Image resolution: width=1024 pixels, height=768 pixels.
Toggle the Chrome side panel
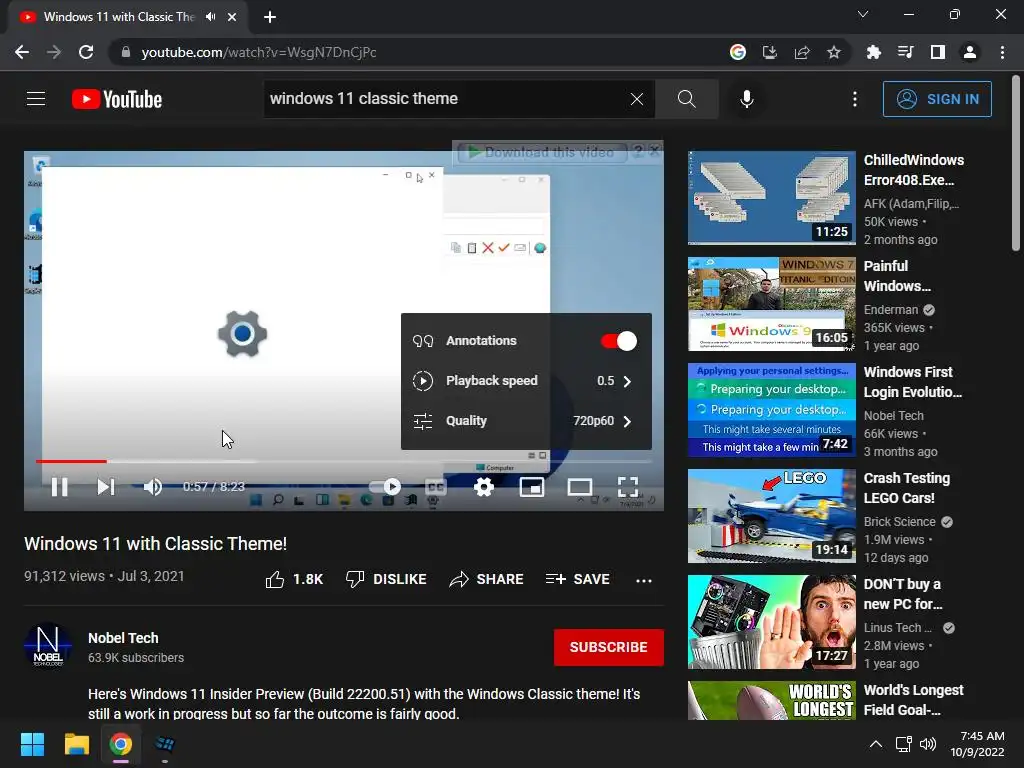click(937, 52)
